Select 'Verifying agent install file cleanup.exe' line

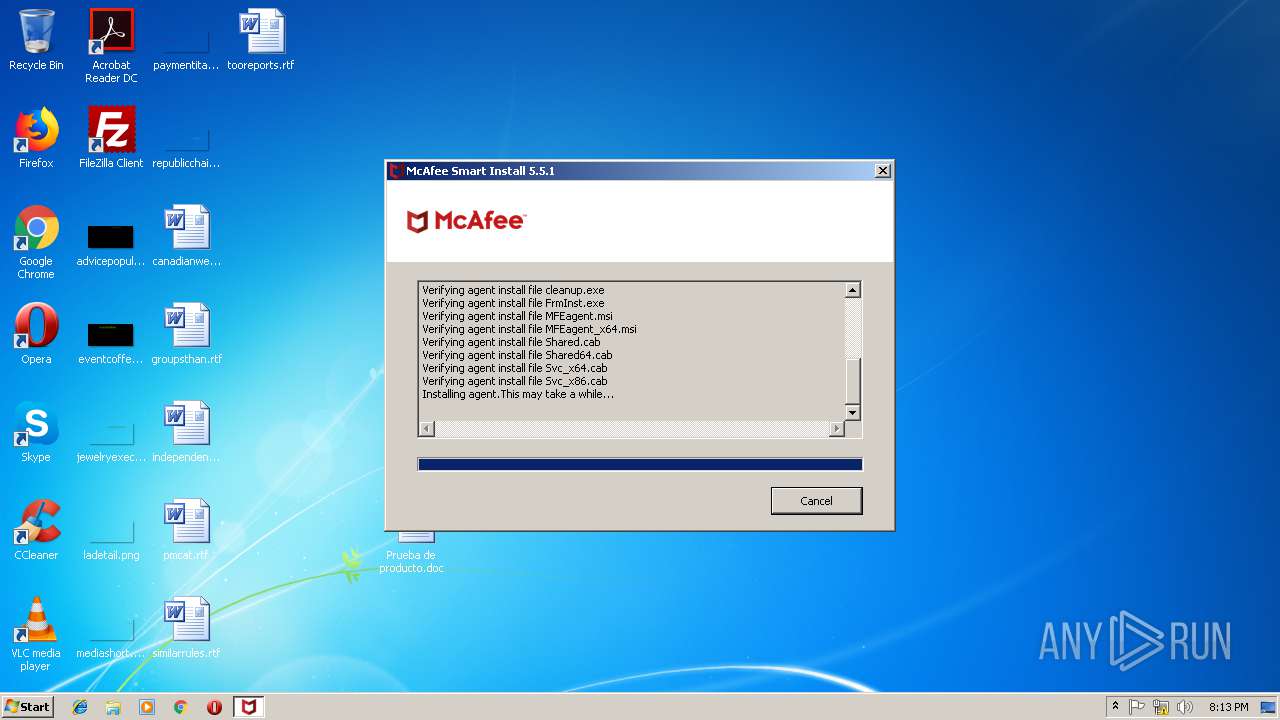(513, 290)
